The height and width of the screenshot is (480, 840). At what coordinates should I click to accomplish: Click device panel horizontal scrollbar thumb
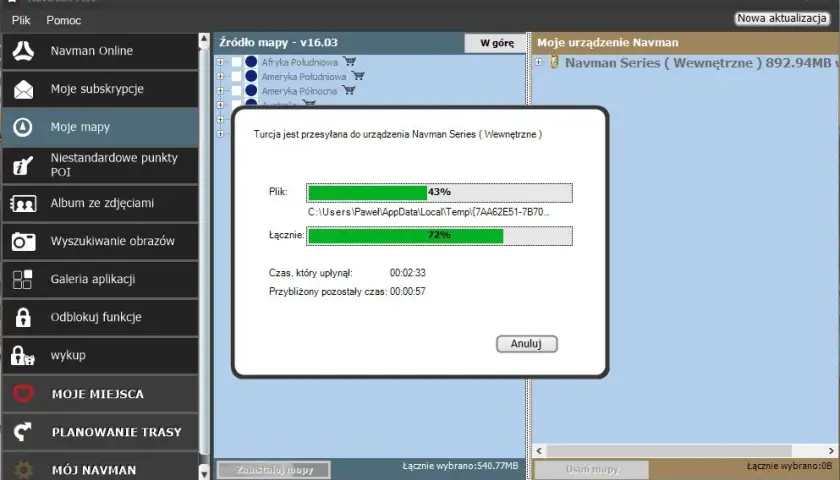coord(669,451)
